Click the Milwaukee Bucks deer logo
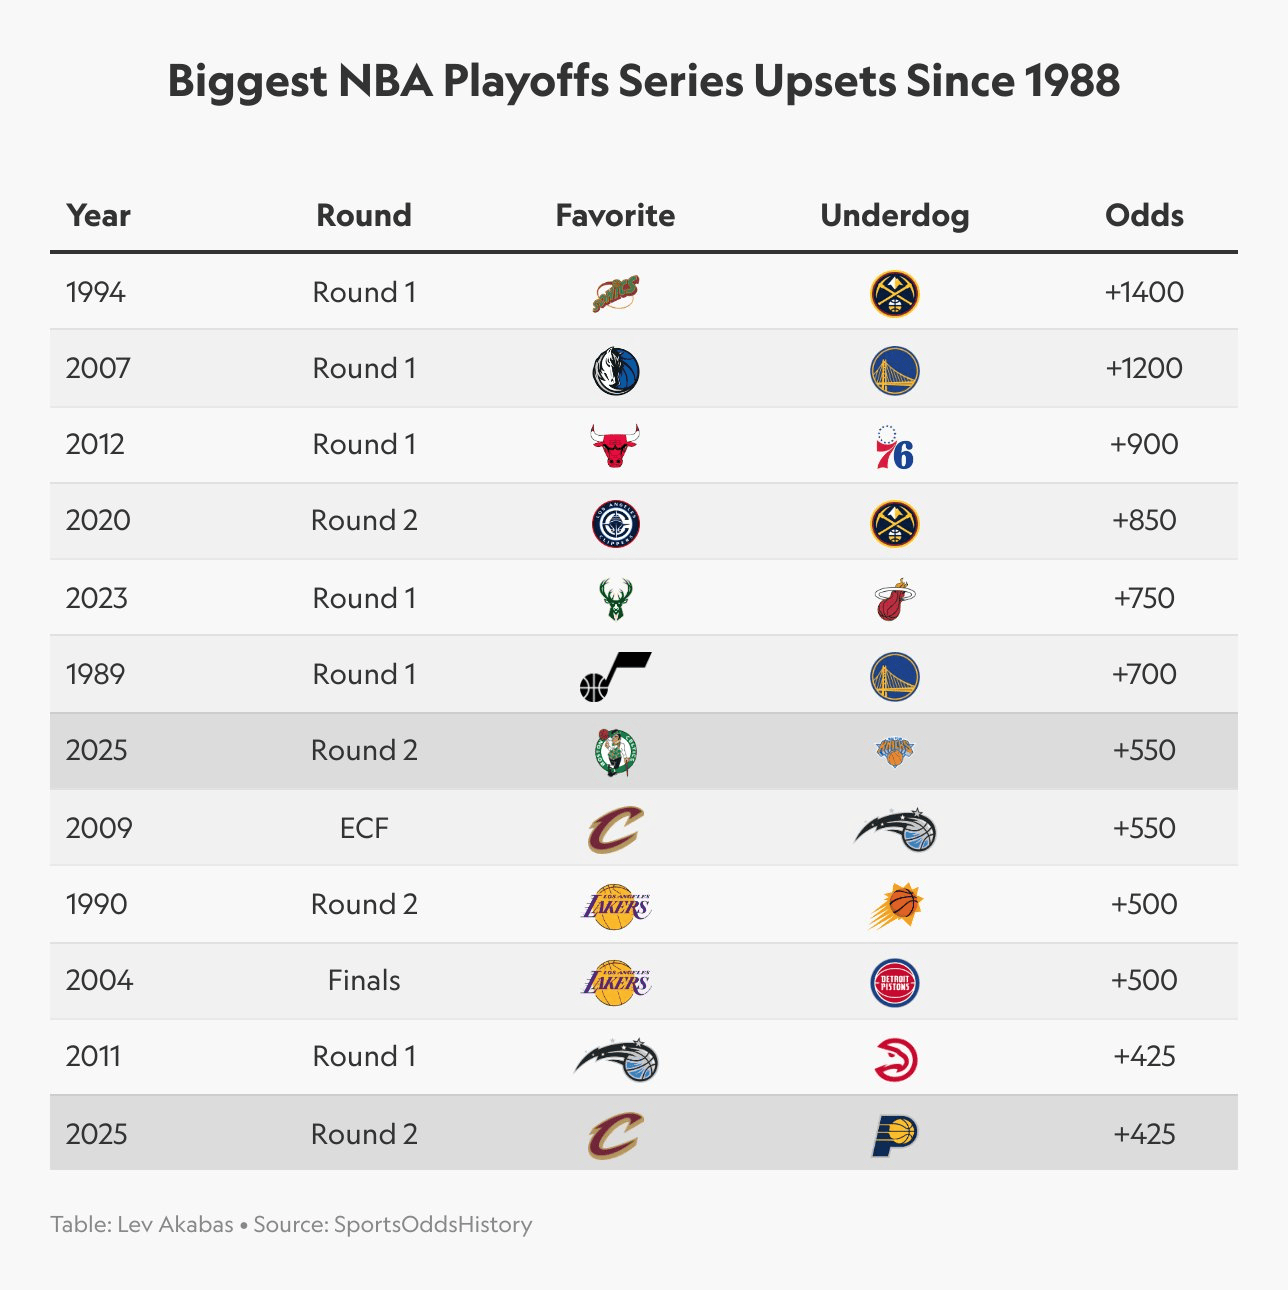1288x1290 pixels. click(x=615, y=599)
